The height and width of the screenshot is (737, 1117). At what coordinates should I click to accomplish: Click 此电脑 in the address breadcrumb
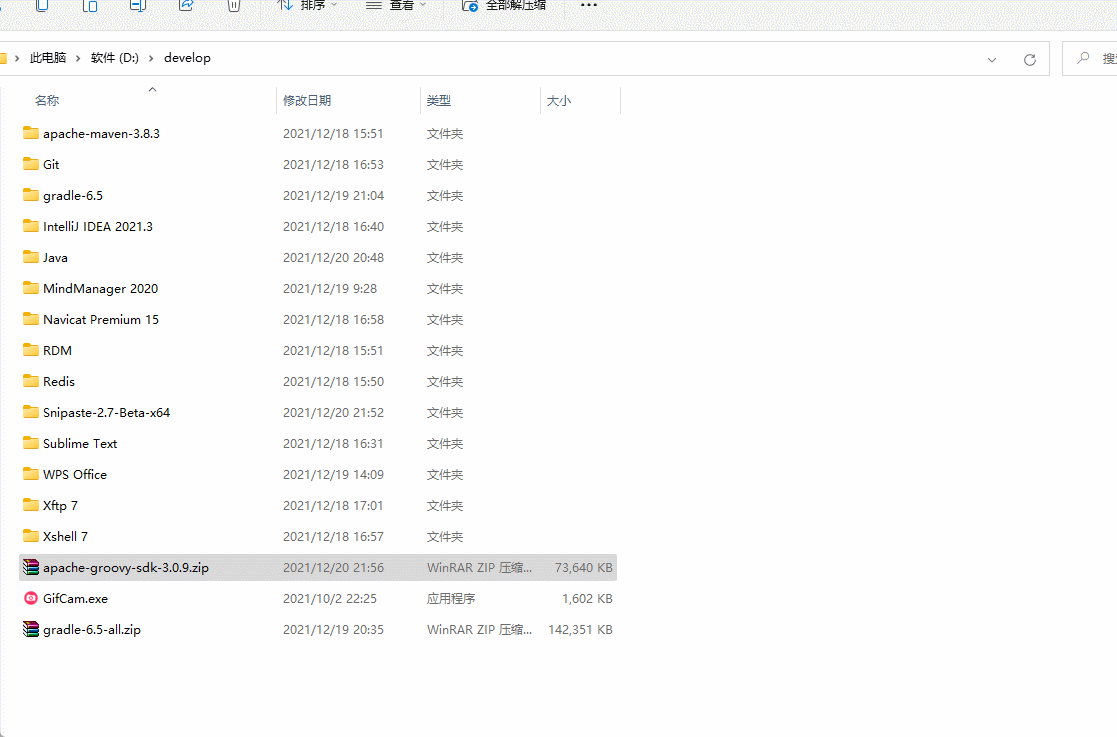click(48, 58)
